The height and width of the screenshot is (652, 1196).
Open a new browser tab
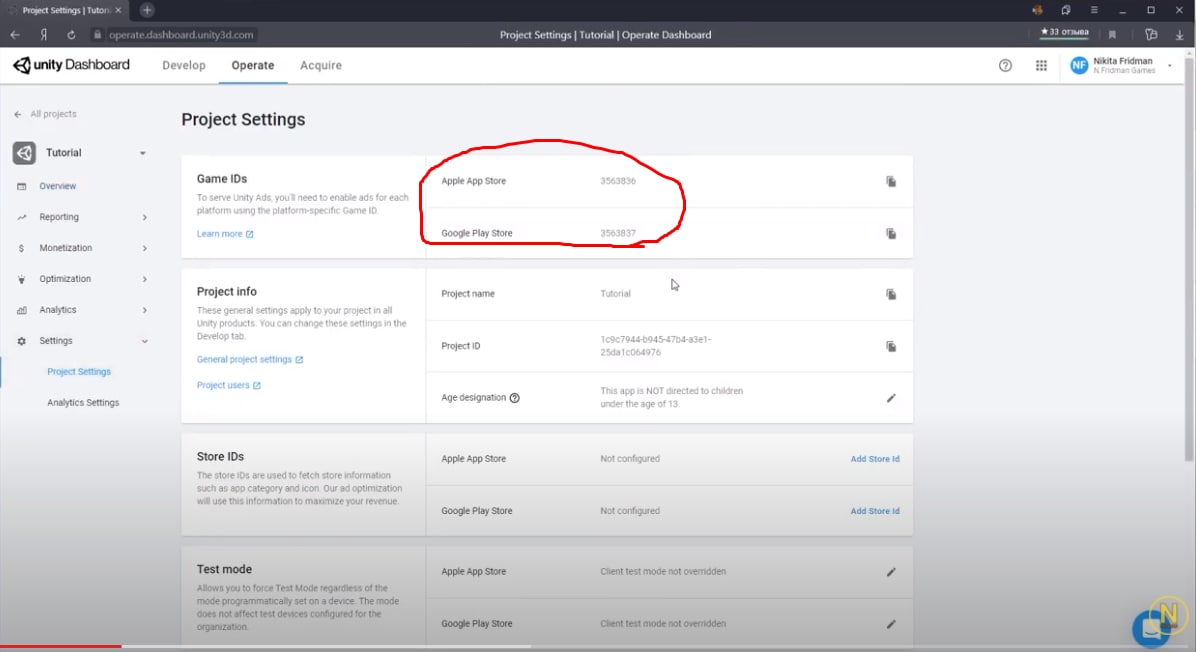coord(147,10)
